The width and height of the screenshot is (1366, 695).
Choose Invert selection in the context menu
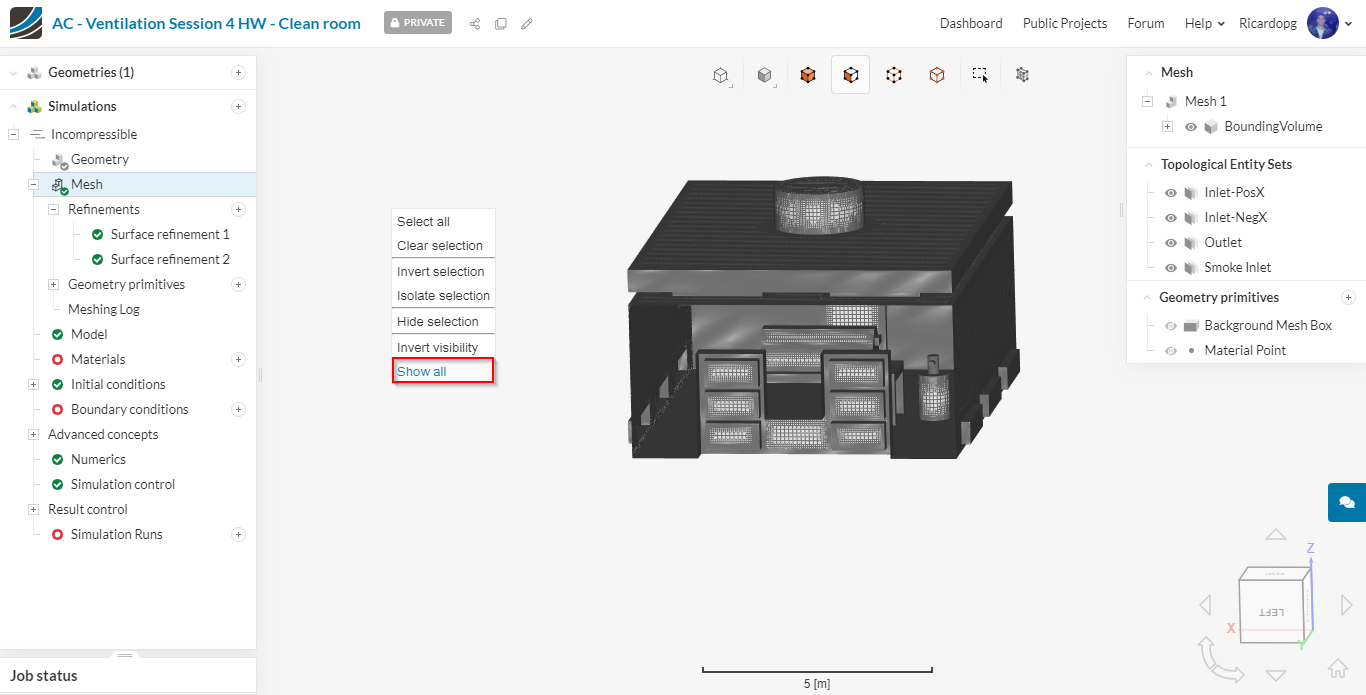(440, 271)
